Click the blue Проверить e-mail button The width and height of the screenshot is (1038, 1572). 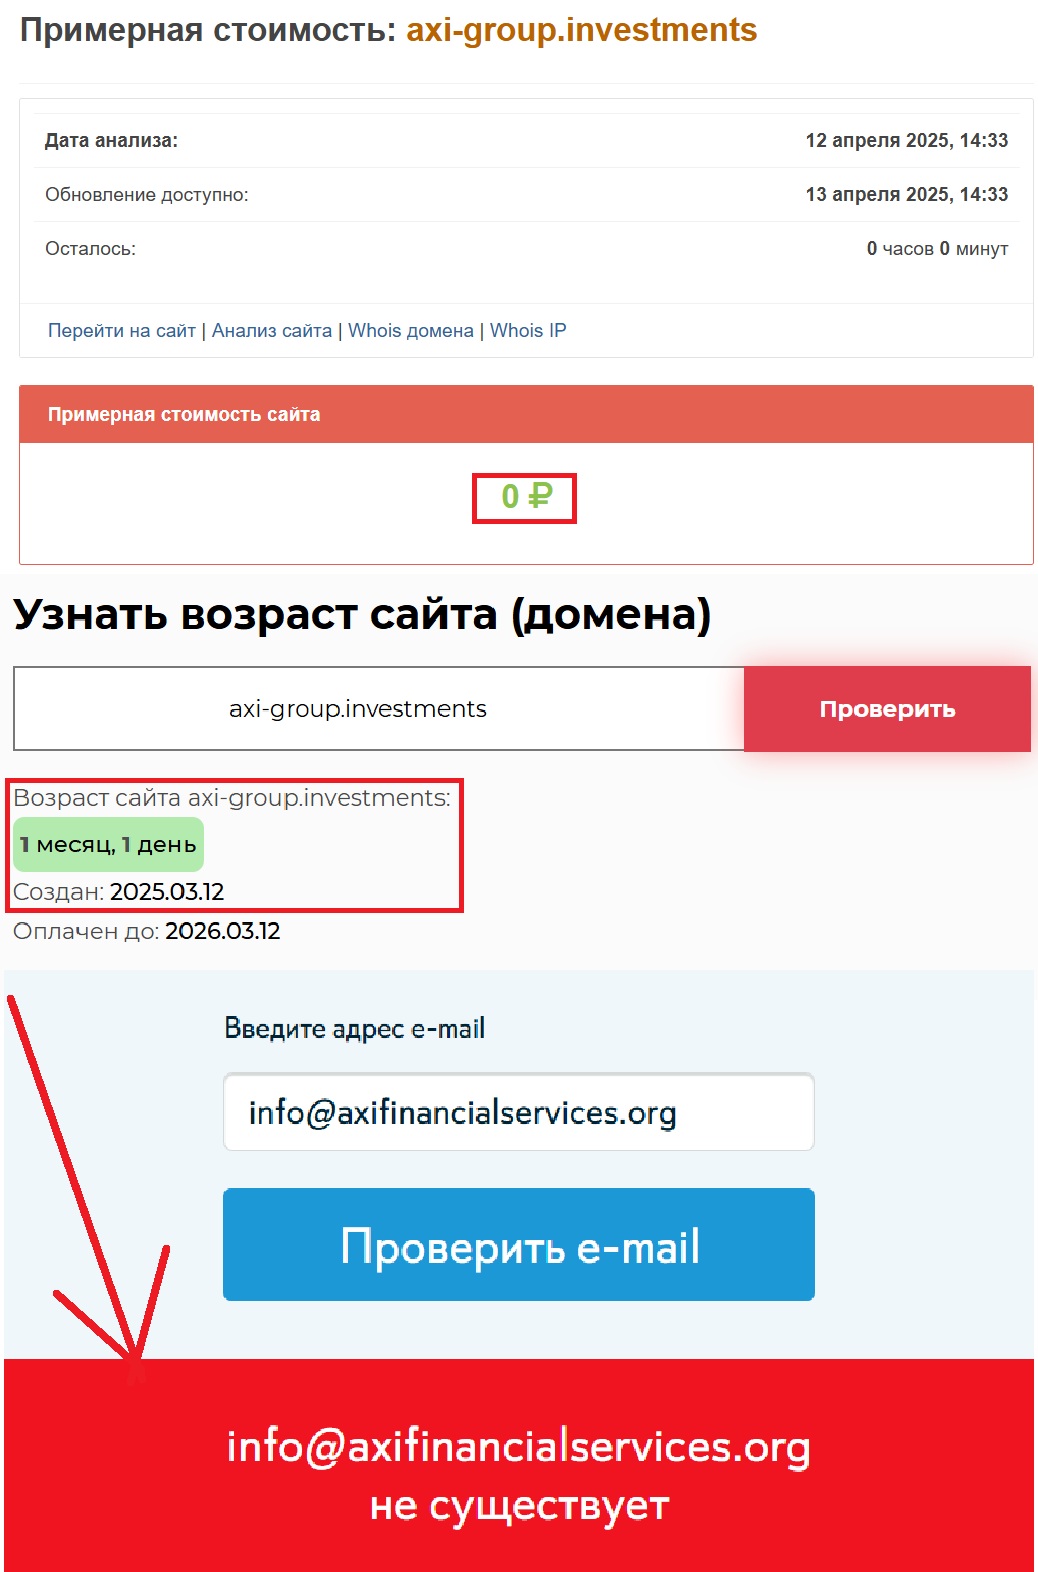519,1245
